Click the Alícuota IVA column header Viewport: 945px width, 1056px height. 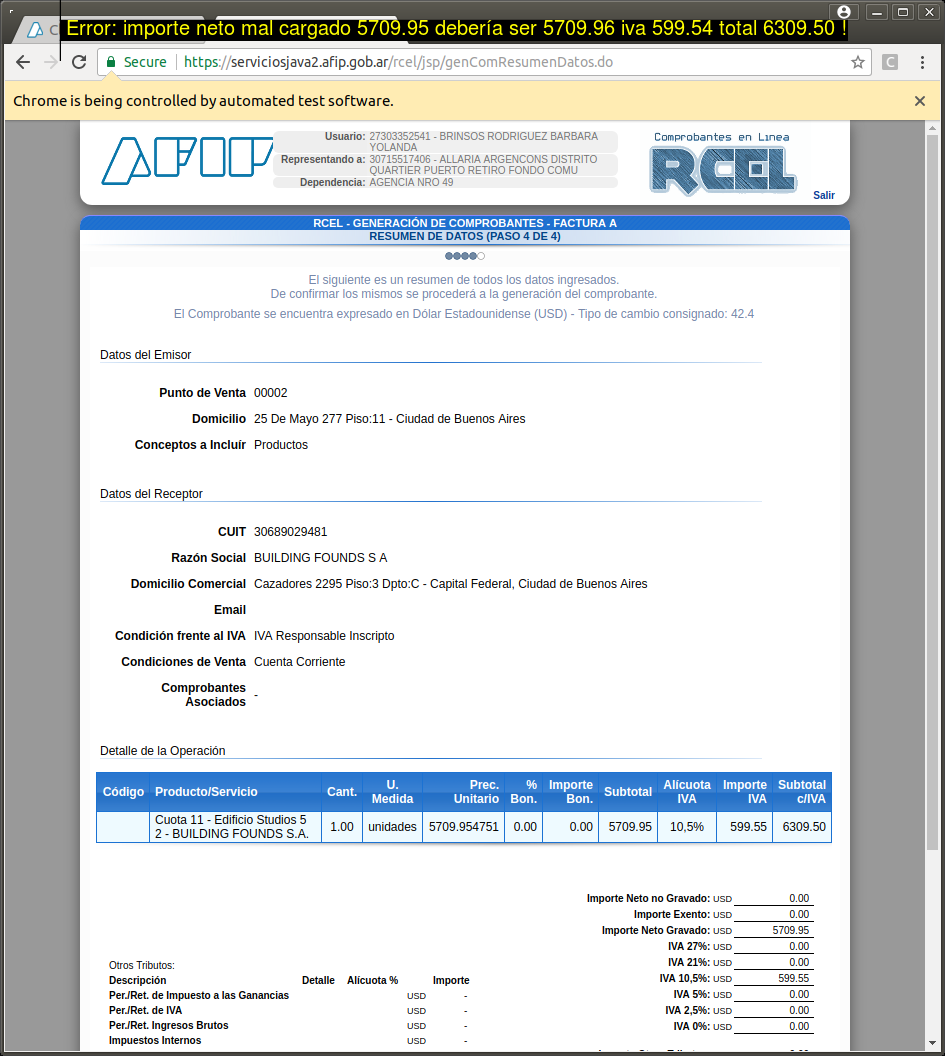[x=687, y=792]
